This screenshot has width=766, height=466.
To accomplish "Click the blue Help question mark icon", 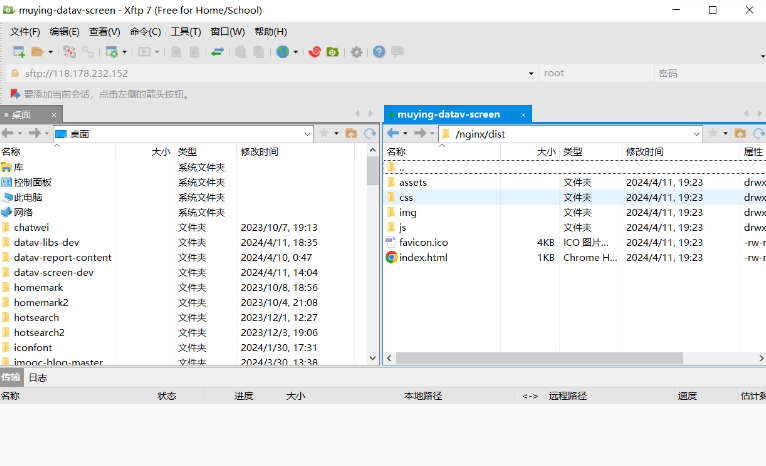I will 379,51.
